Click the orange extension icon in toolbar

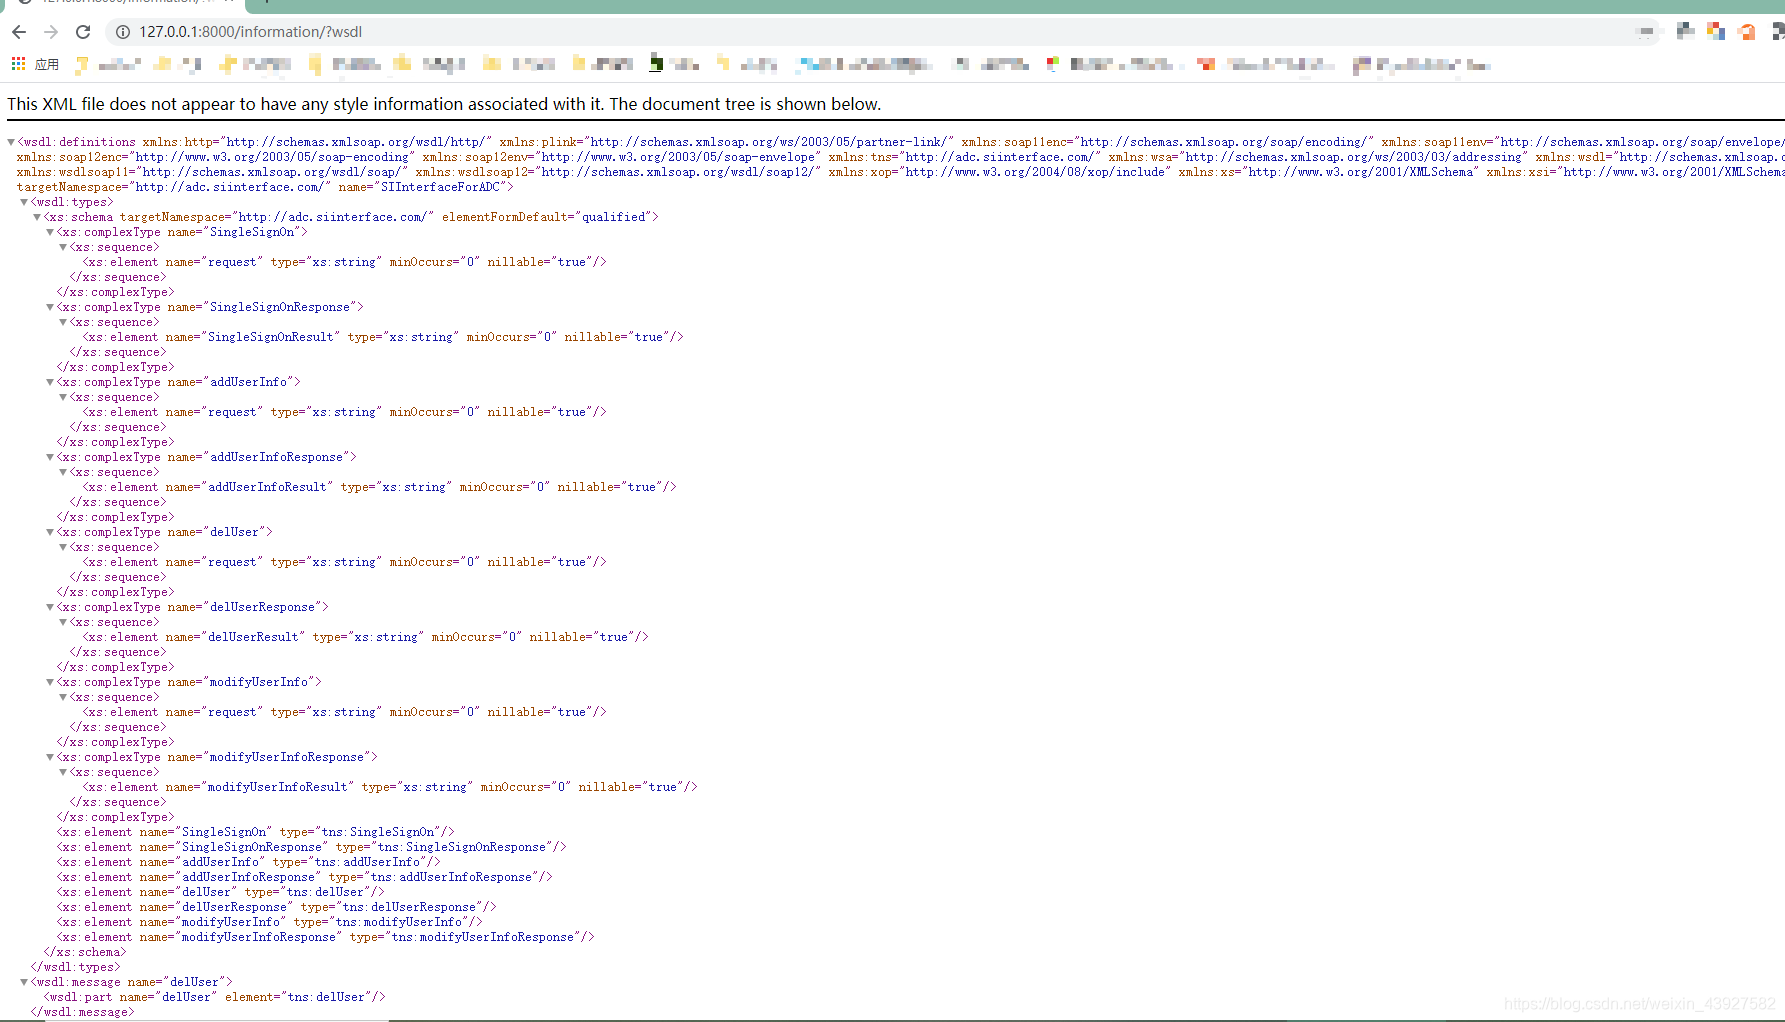[1747, 32]
